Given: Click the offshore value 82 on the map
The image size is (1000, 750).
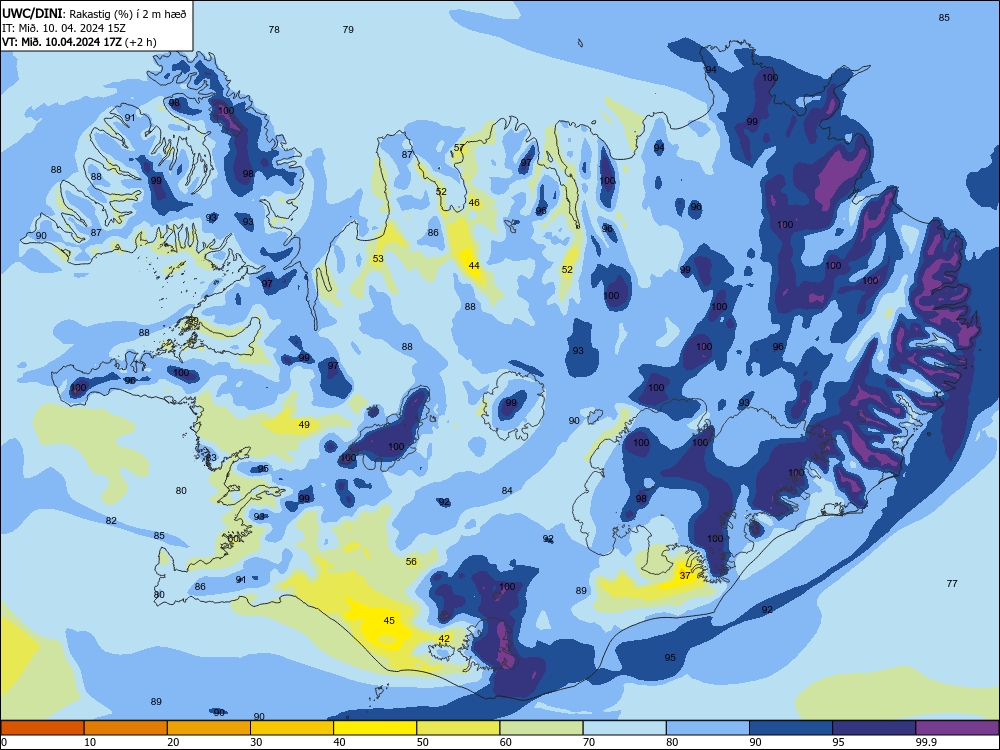Looking at the screenshot, I should (x=111, y=520).
